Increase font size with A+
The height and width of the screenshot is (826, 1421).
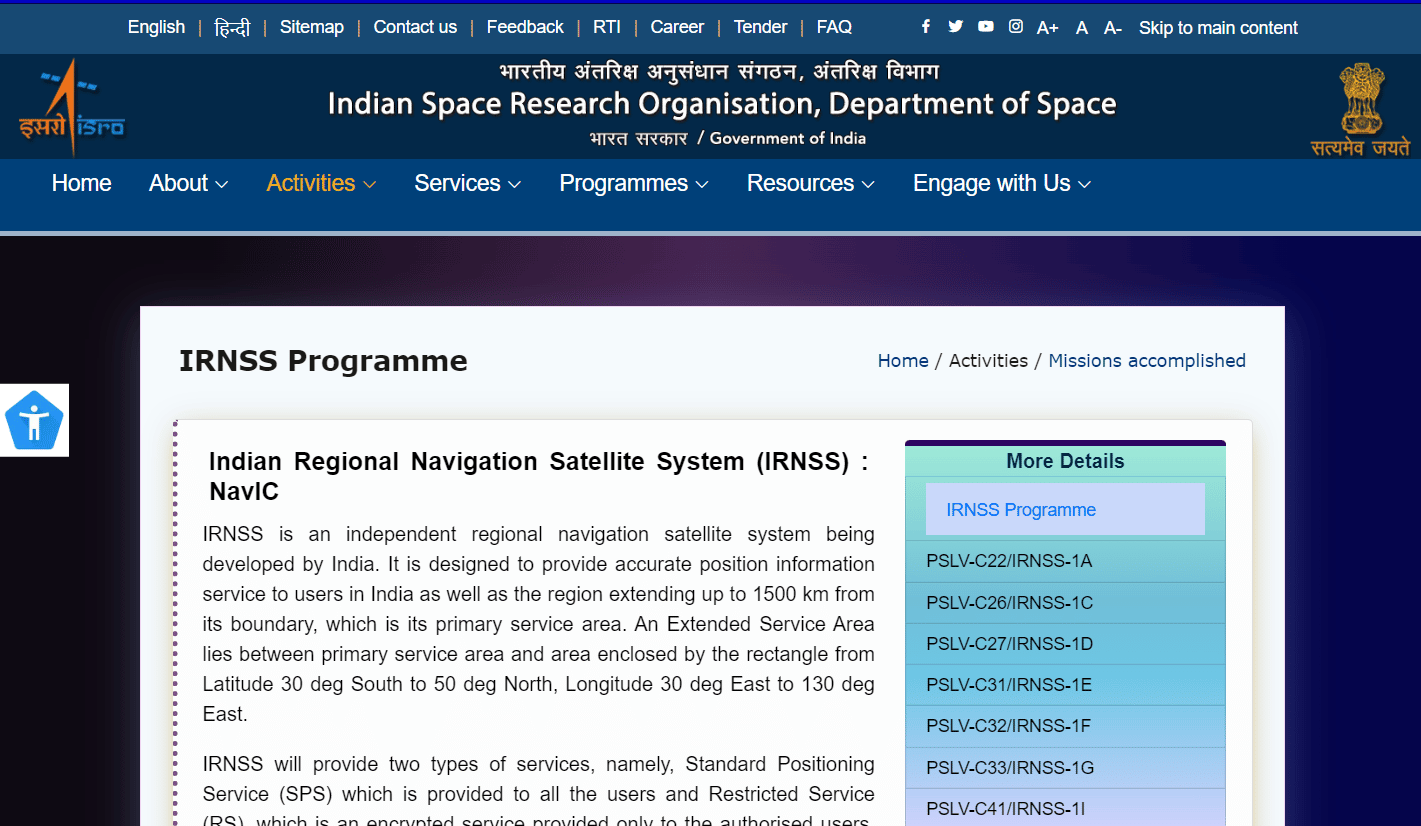tap(1048, 28)
